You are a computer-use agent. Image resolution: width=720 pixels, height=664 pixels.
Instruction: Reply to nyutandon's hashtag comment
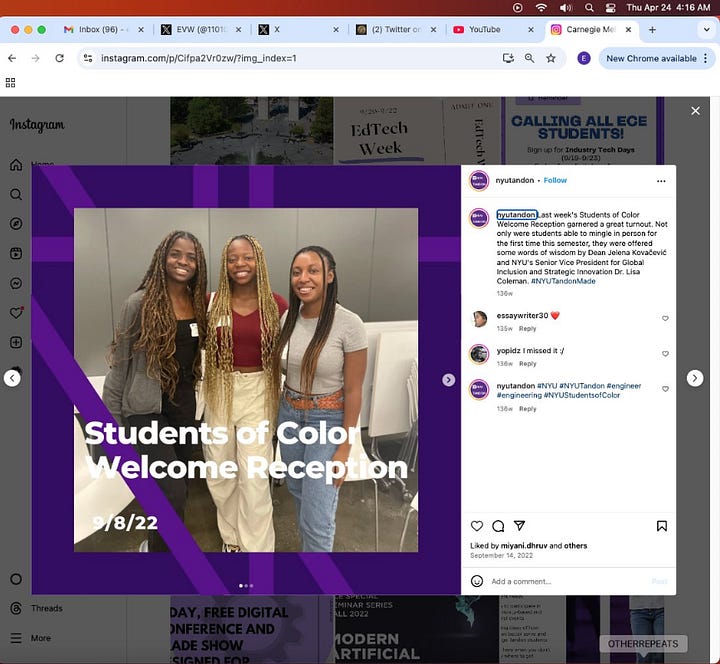[528, 409]
